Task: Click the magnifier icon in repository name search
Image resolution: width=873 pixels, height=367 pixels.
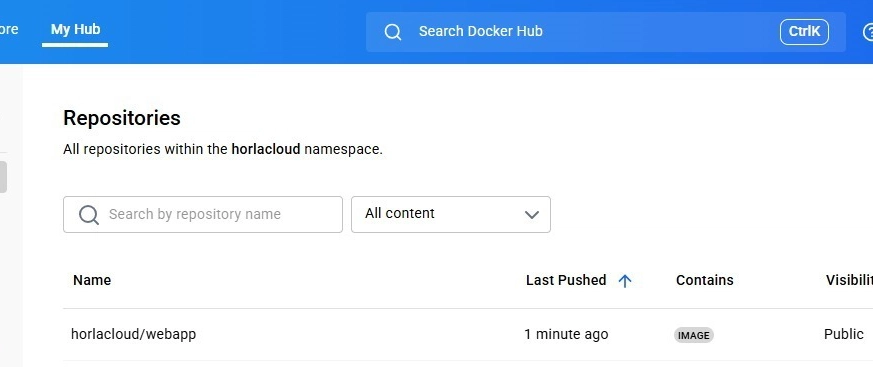Action: click(89, 214)
